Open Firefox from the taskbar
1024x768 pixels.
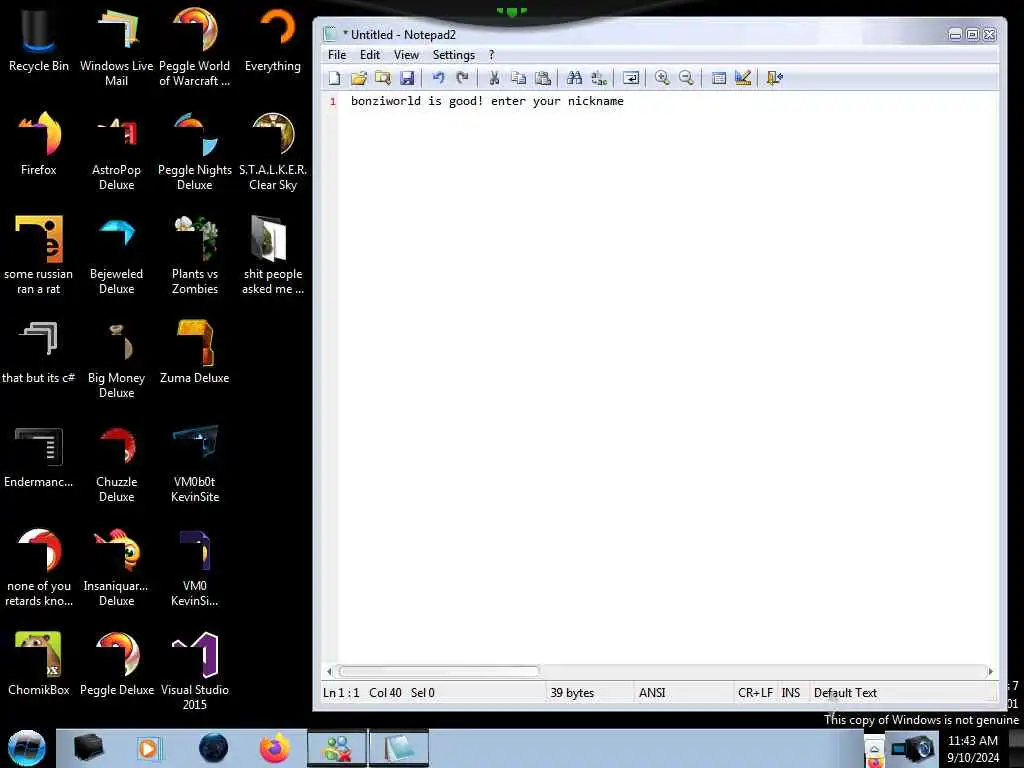(x=275, y=748)
